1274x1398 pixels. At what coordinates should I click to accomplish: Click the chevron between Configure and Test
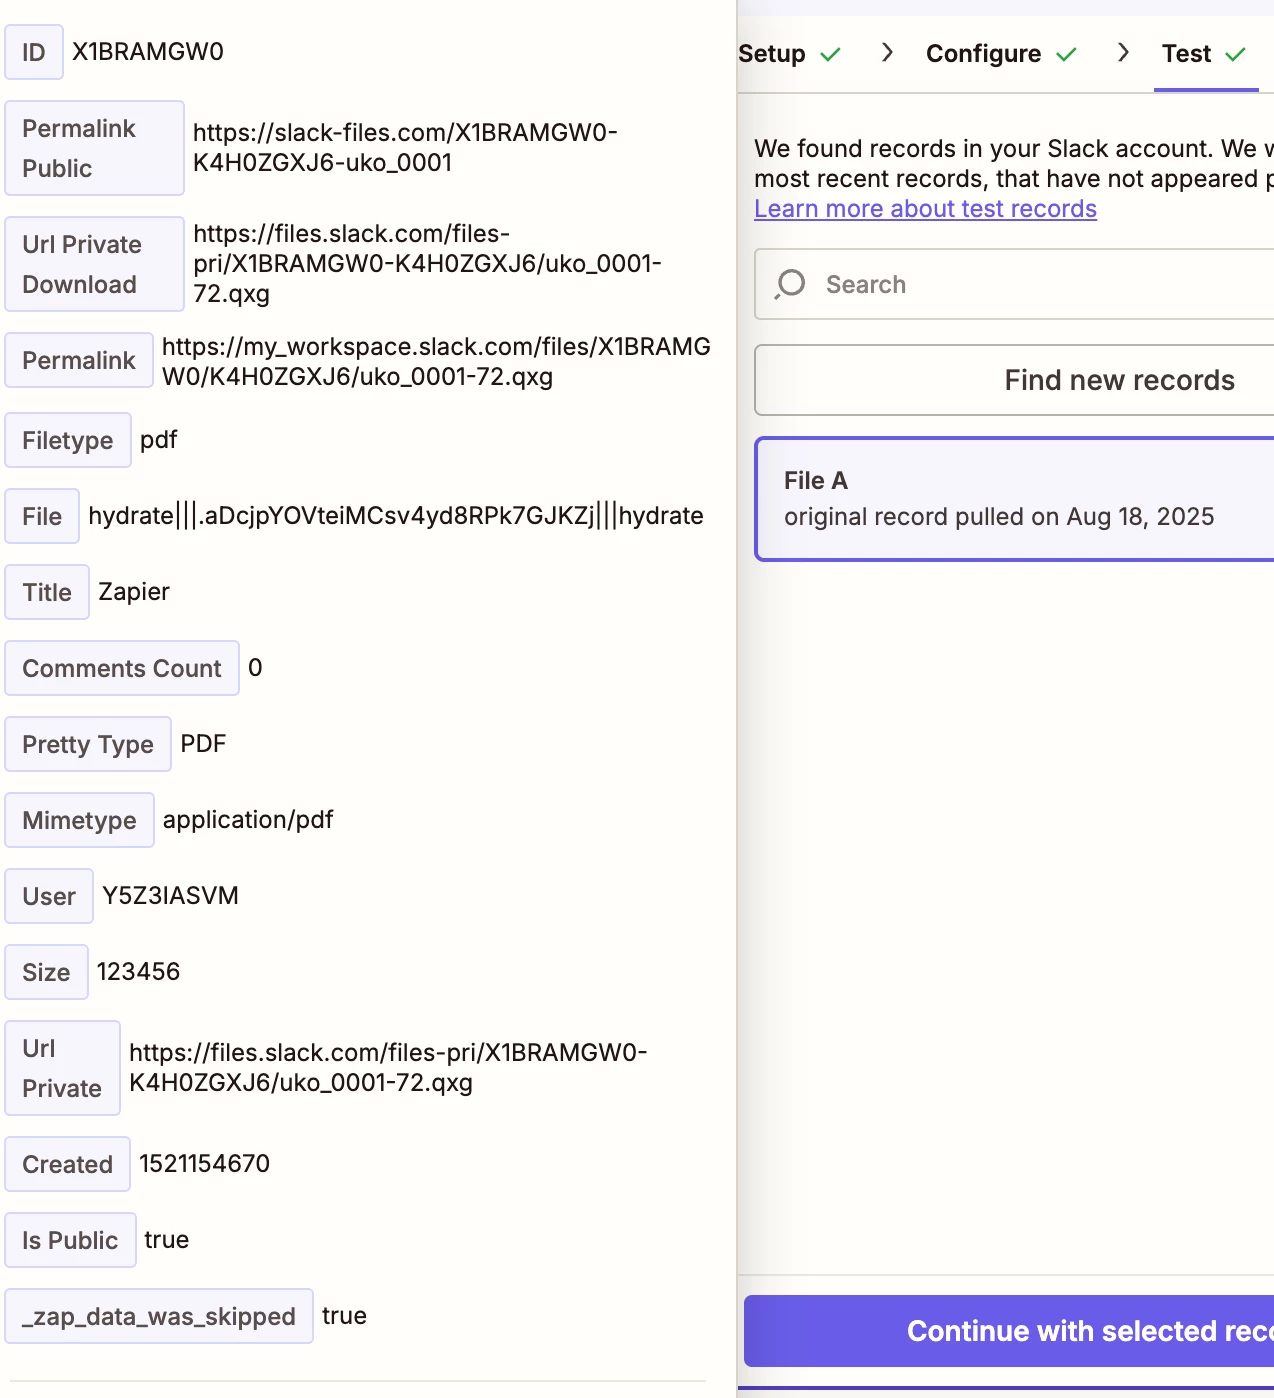click(x=1123, y=52)
